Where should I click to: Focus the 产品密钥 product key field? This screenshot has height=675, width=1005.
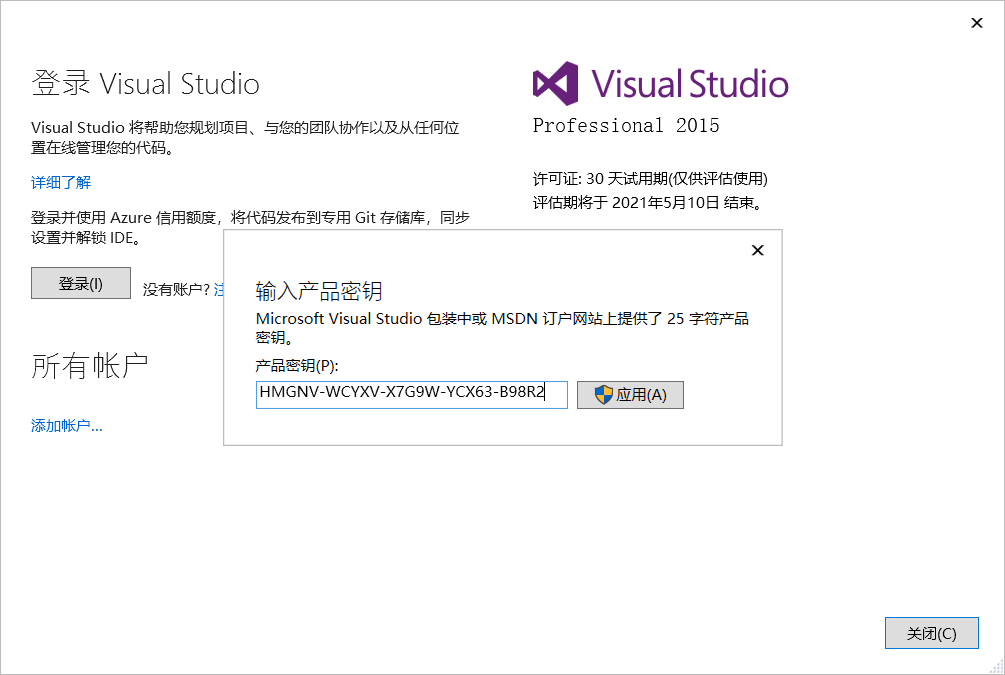coord(411,395)
